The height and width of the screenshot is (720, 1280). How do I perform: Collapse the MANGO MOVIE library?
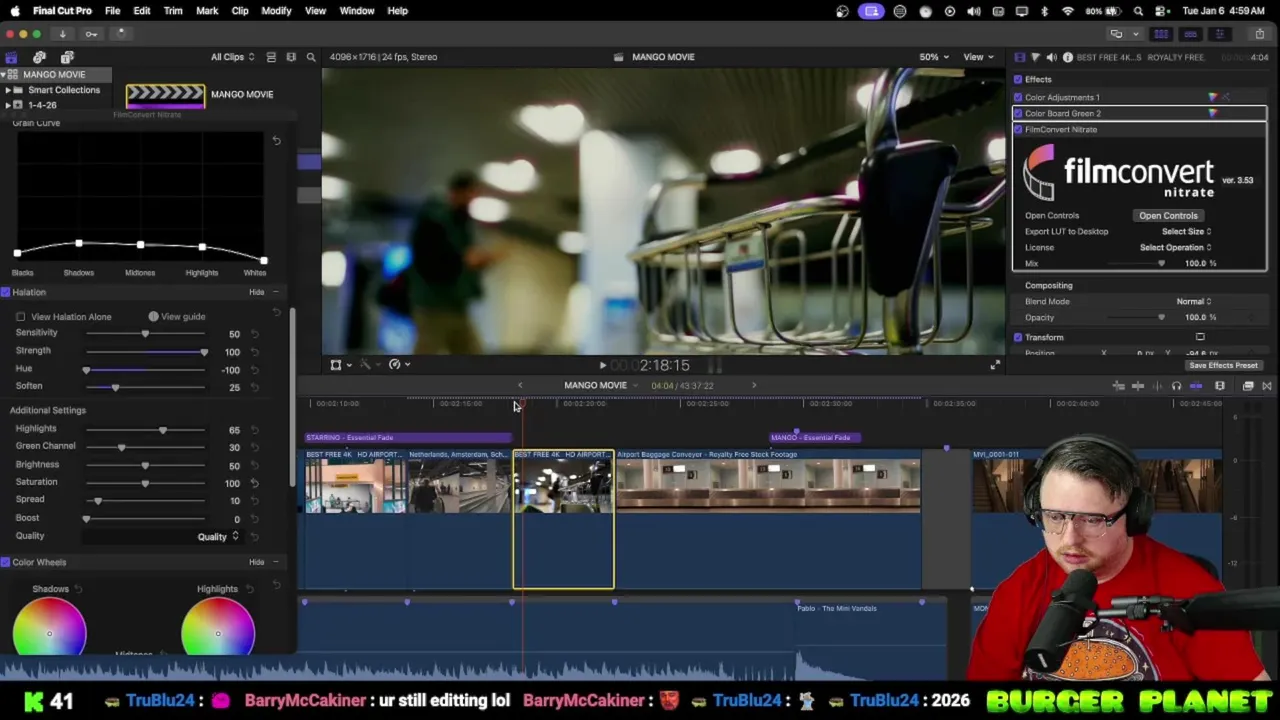pos(3,75)
